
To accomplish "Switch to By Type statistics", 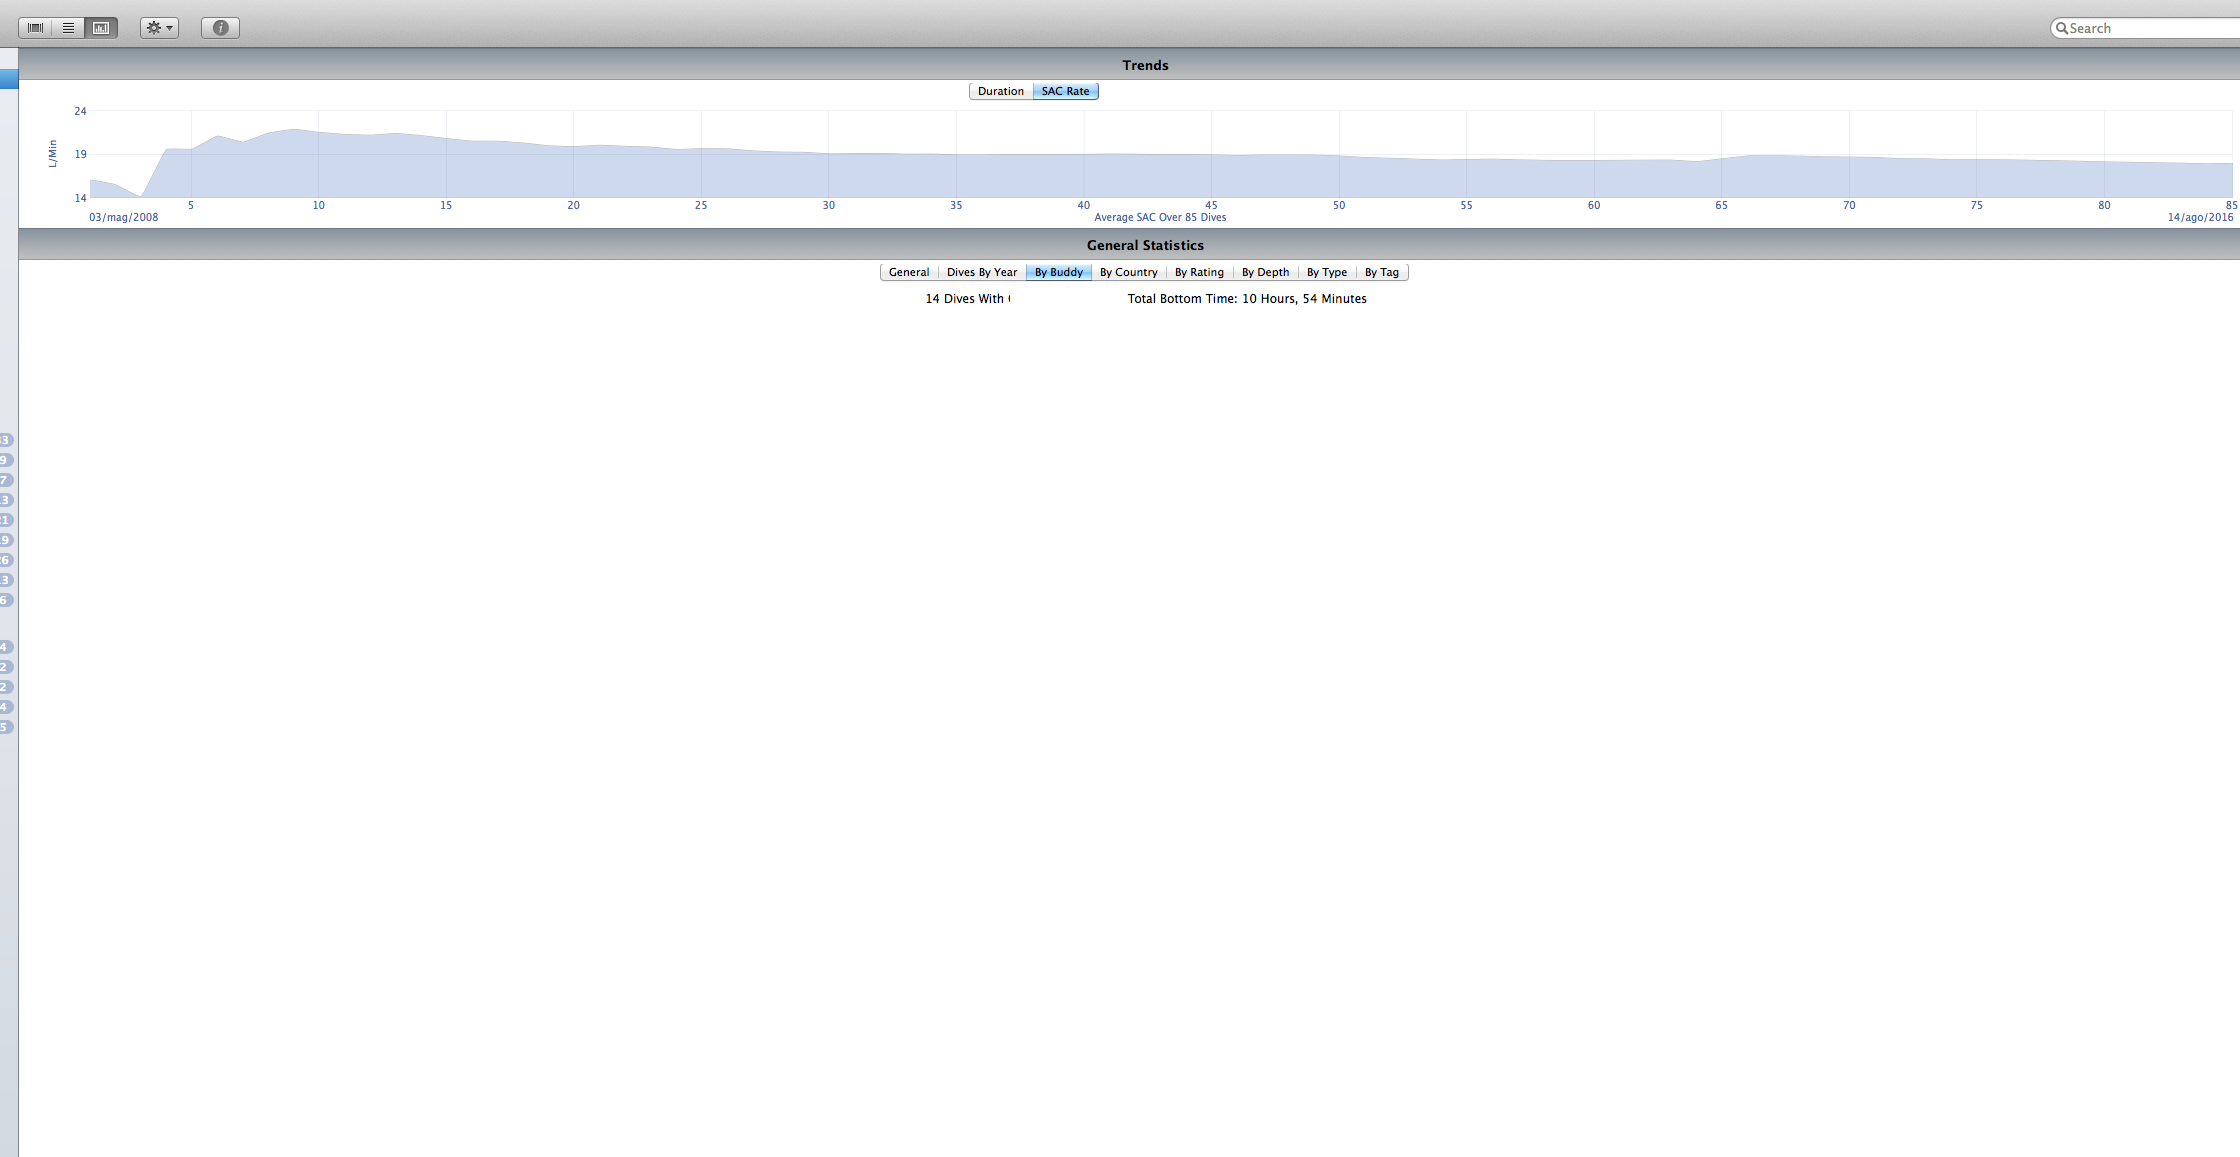I will (1326, 272).
